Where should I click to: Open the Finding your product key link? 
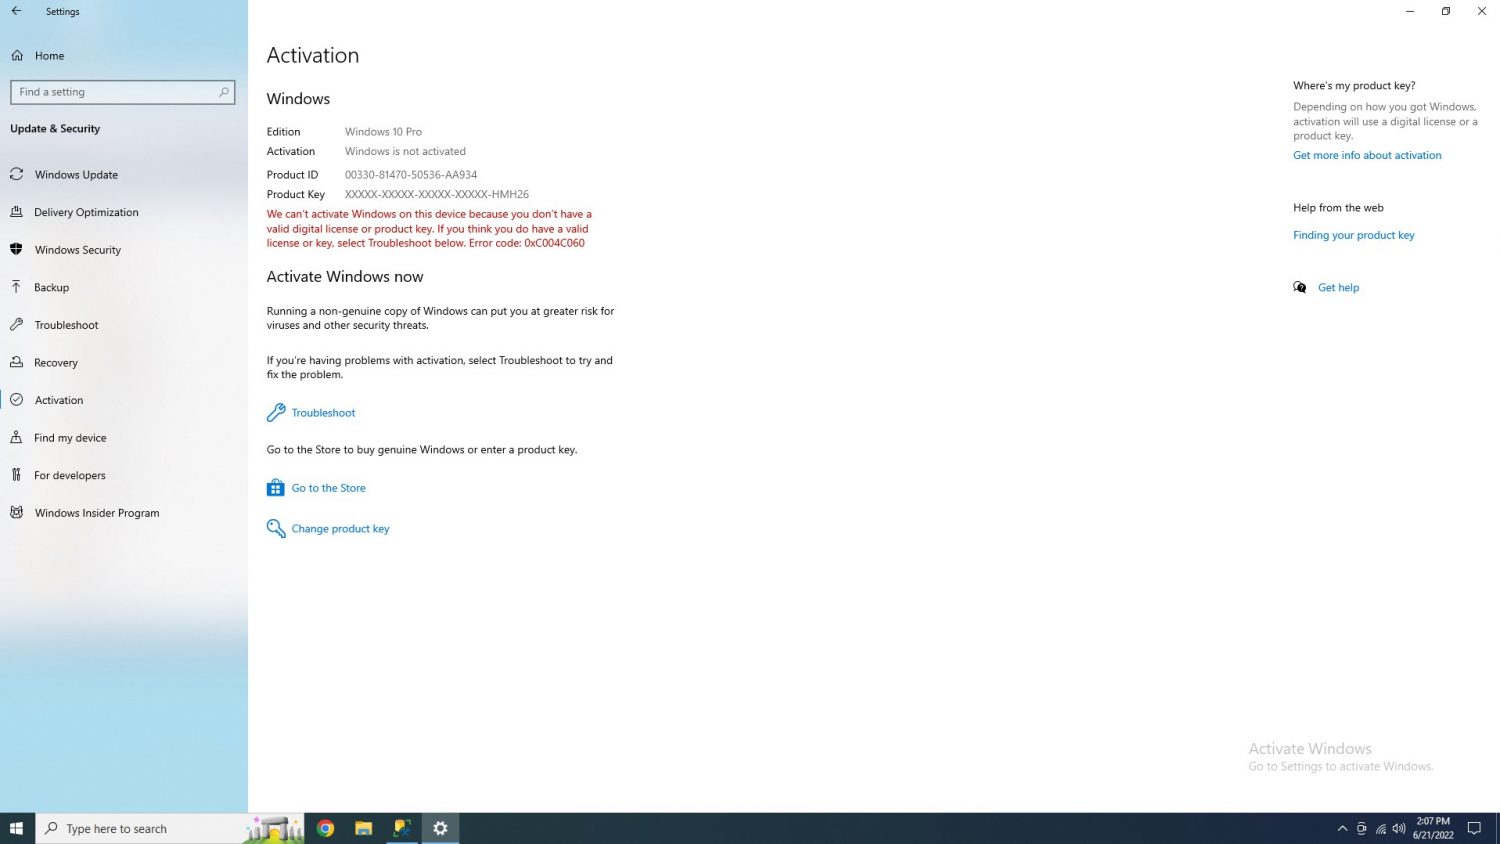pos(1353,236)
